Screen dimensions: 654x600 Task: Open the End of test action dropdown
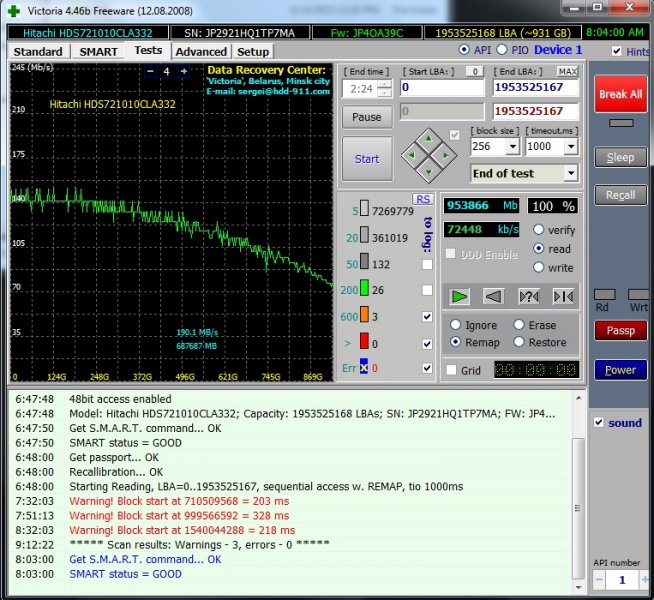[x=570, y=173]
